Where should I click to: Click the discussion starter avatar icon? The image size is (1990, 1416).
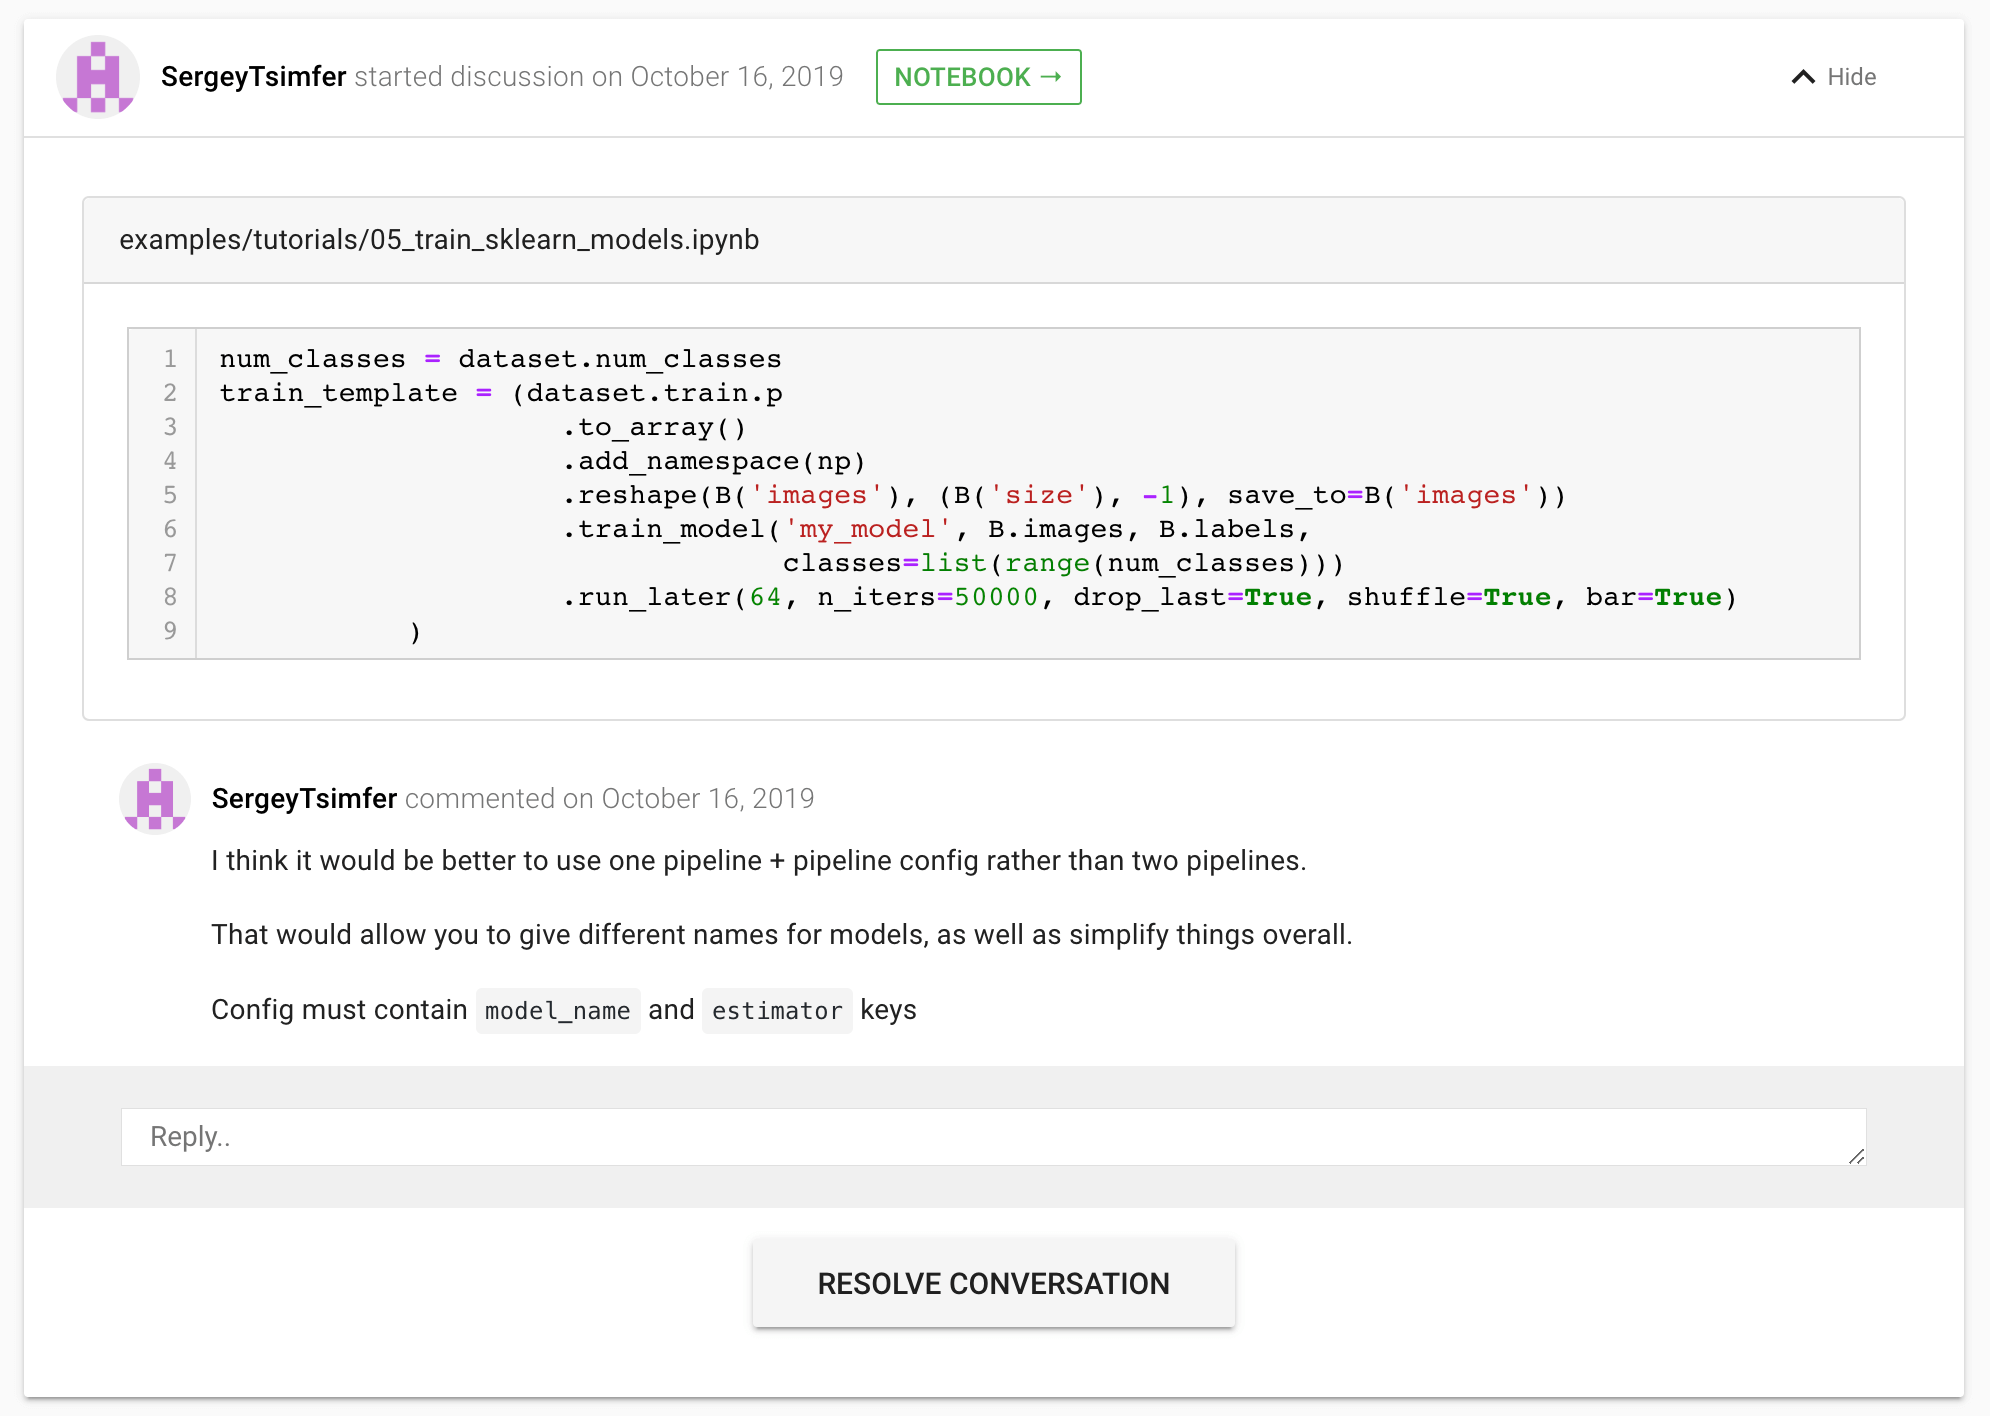point(97,75)
